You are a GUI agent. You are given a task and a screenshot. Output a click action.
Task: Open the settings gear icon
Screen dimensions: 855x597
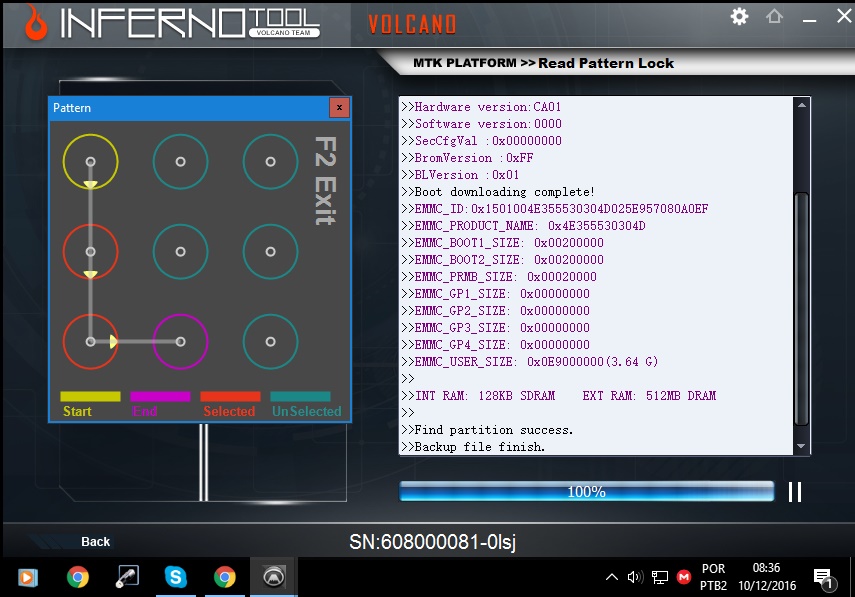click(739, 16)
